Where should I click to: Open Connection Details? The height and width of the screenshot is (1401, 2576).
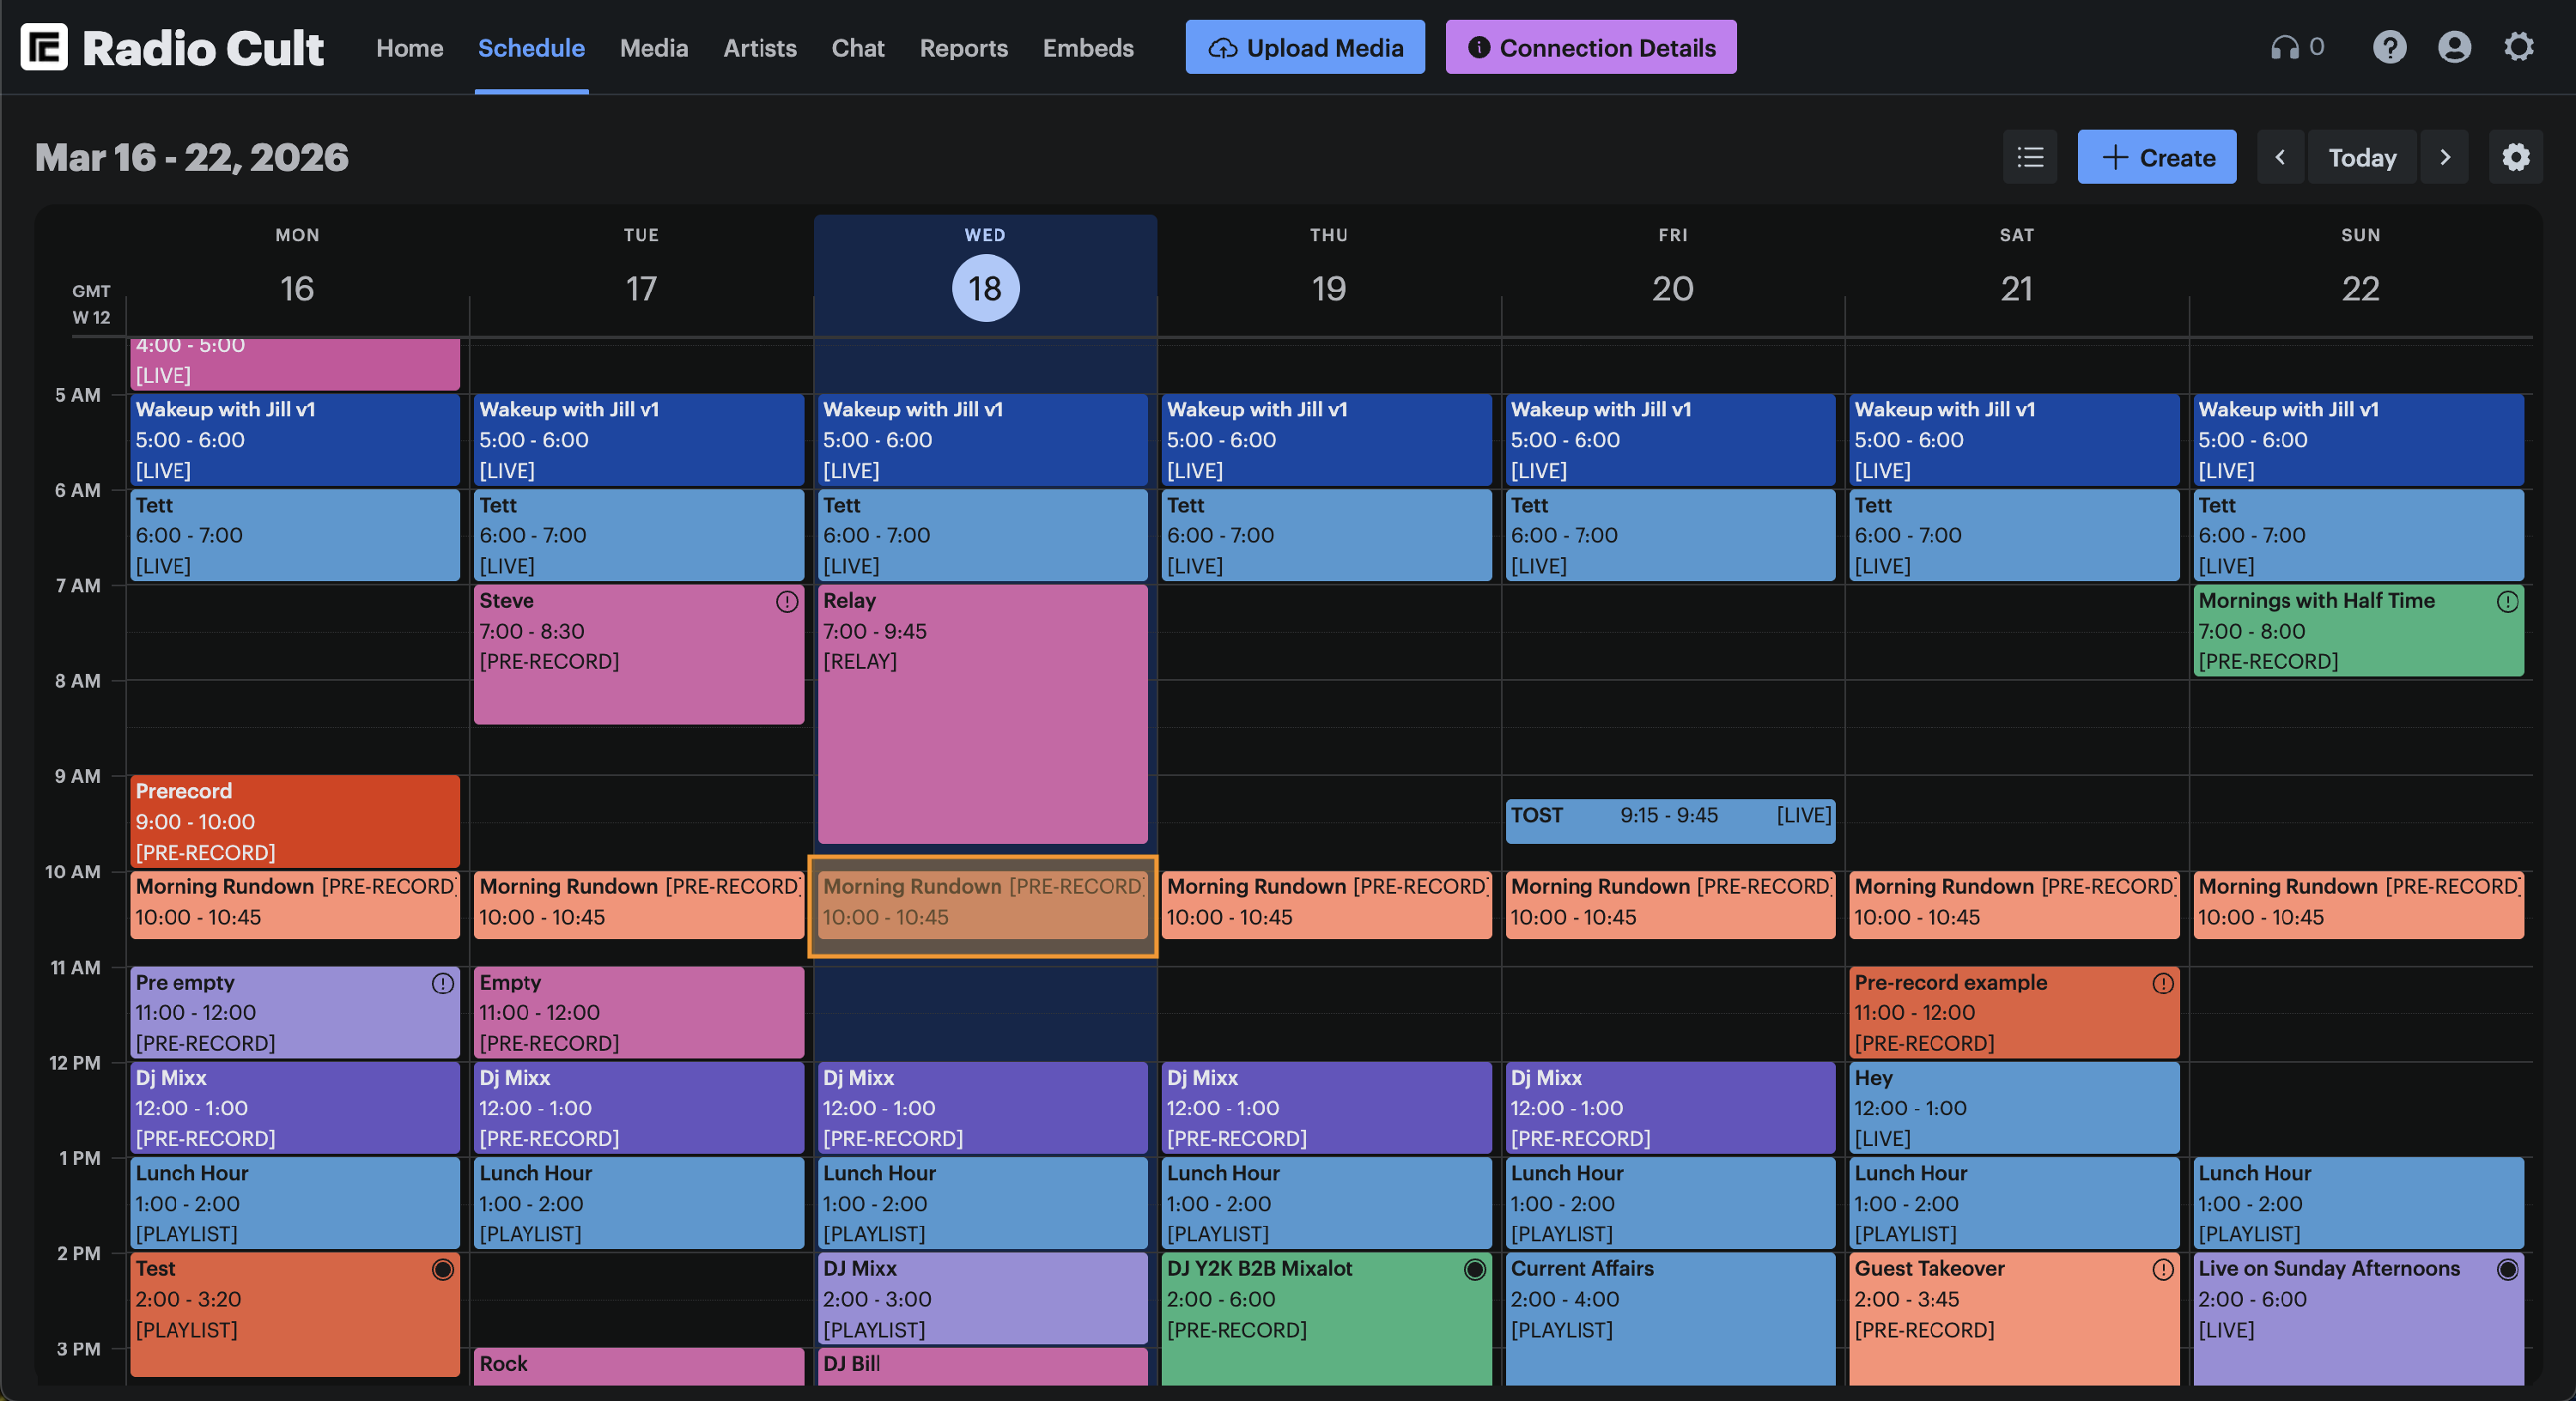[x=1590, y=48]
